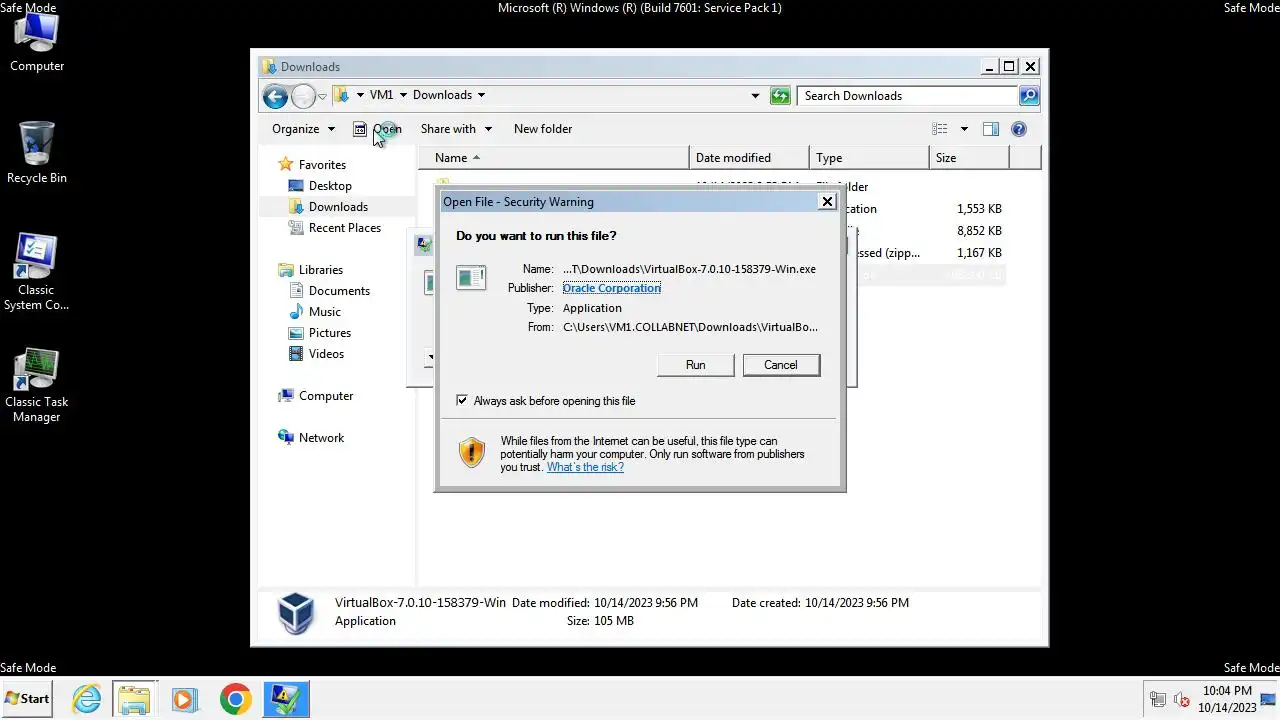1280x720 pixels.
Task: Open the Oracle Corporation publisher link
Action: 612,288
